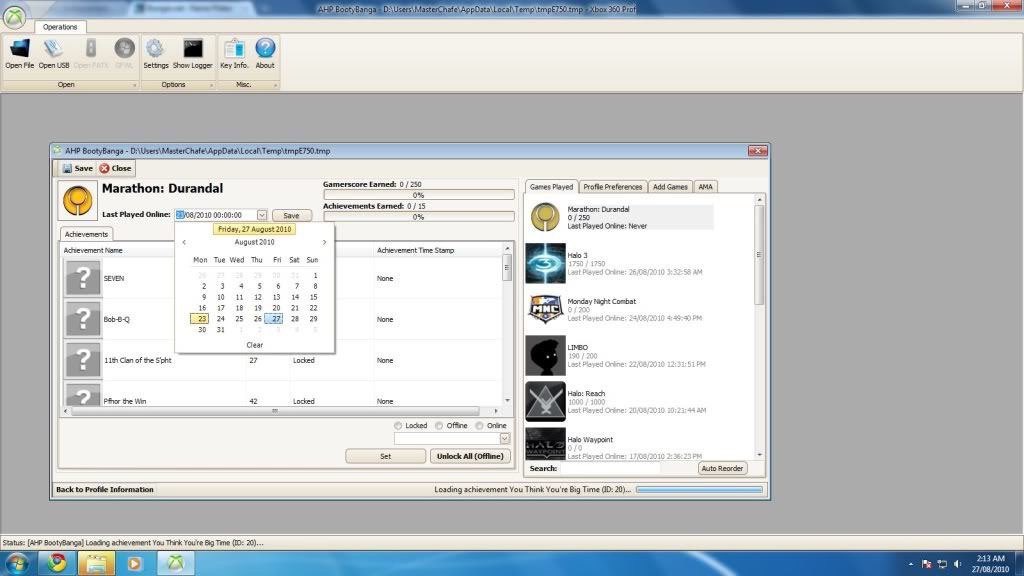The image size is (1024, 576).
Task: Expand the Open ribbon group launcher
Action: pyautogui.click(x=135, y=86)
